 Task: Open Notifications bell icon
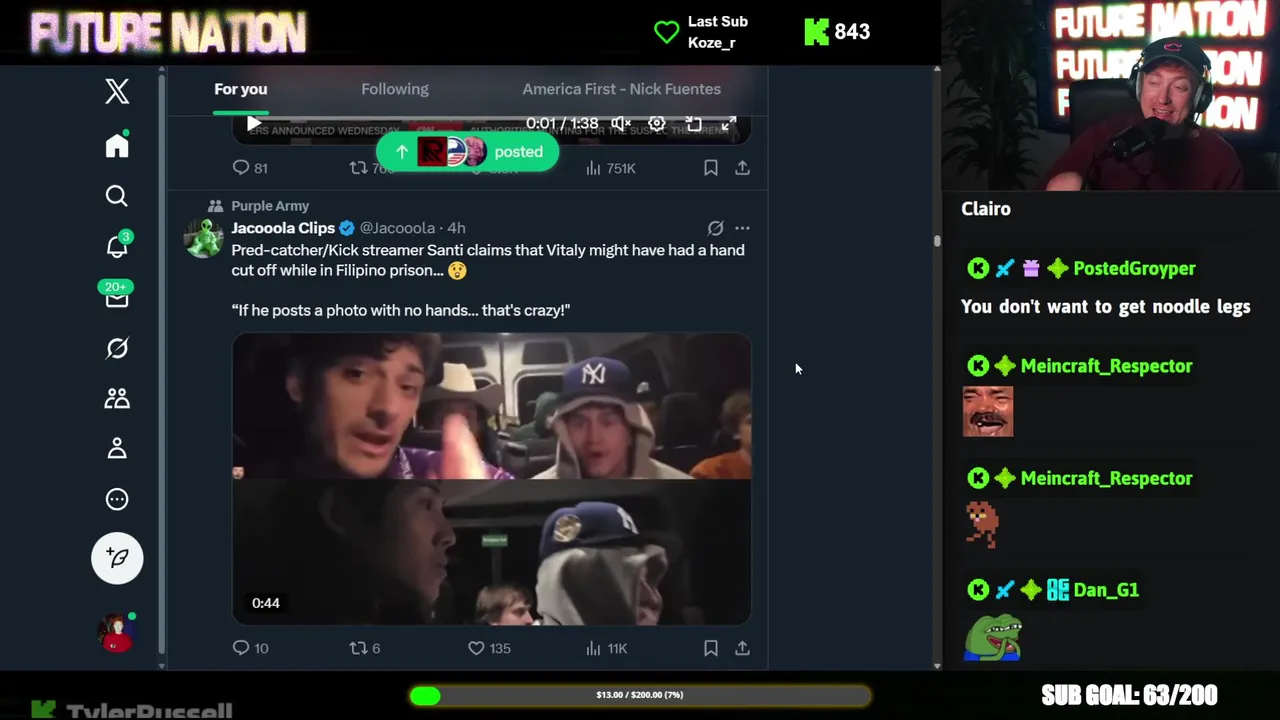pyautogui.click(x=117, y=246)
